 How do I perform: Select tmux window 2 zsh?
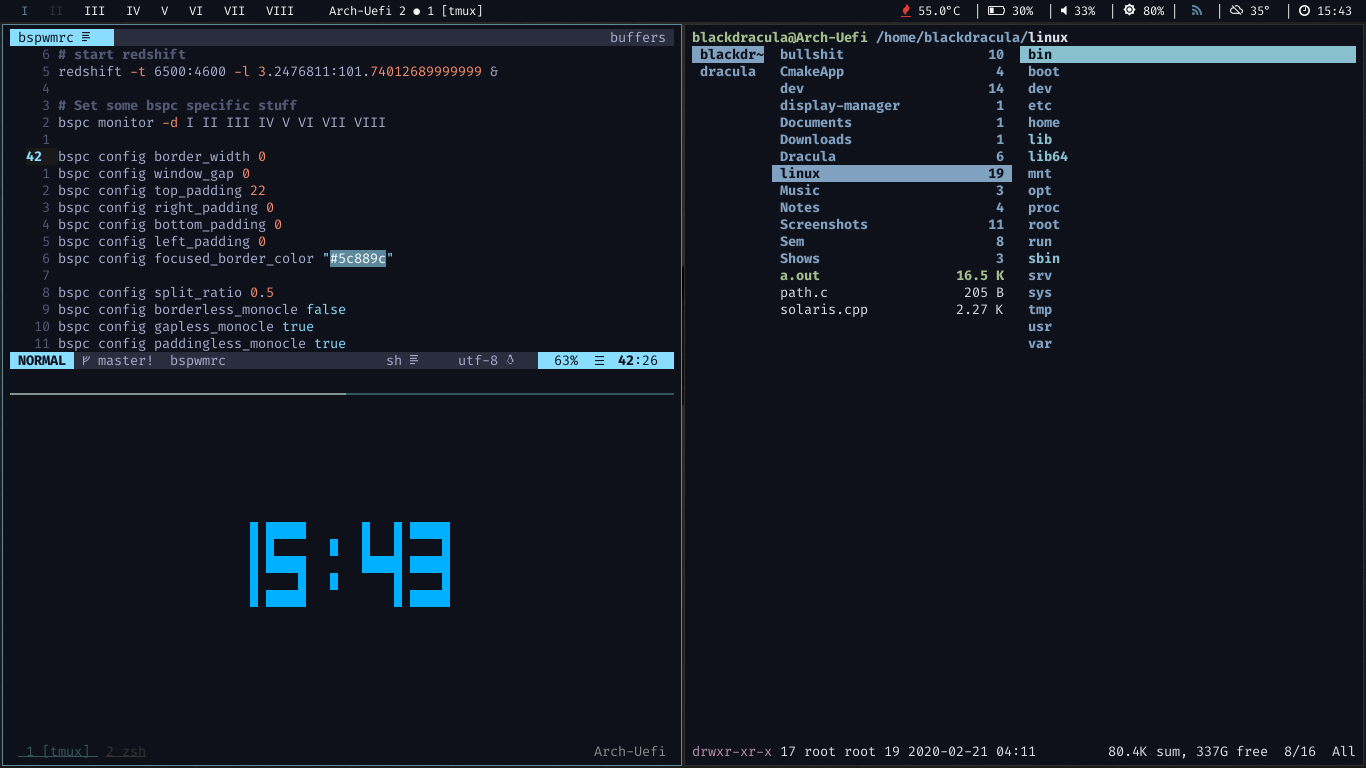coord(126,751)
